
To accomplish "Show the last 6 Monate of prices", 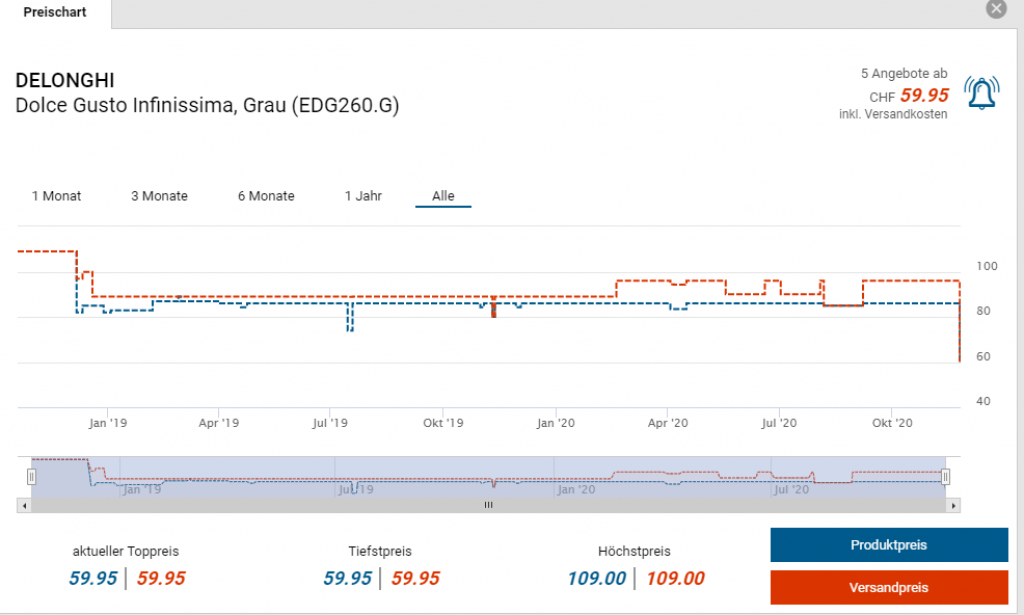I will pos(266,196).
